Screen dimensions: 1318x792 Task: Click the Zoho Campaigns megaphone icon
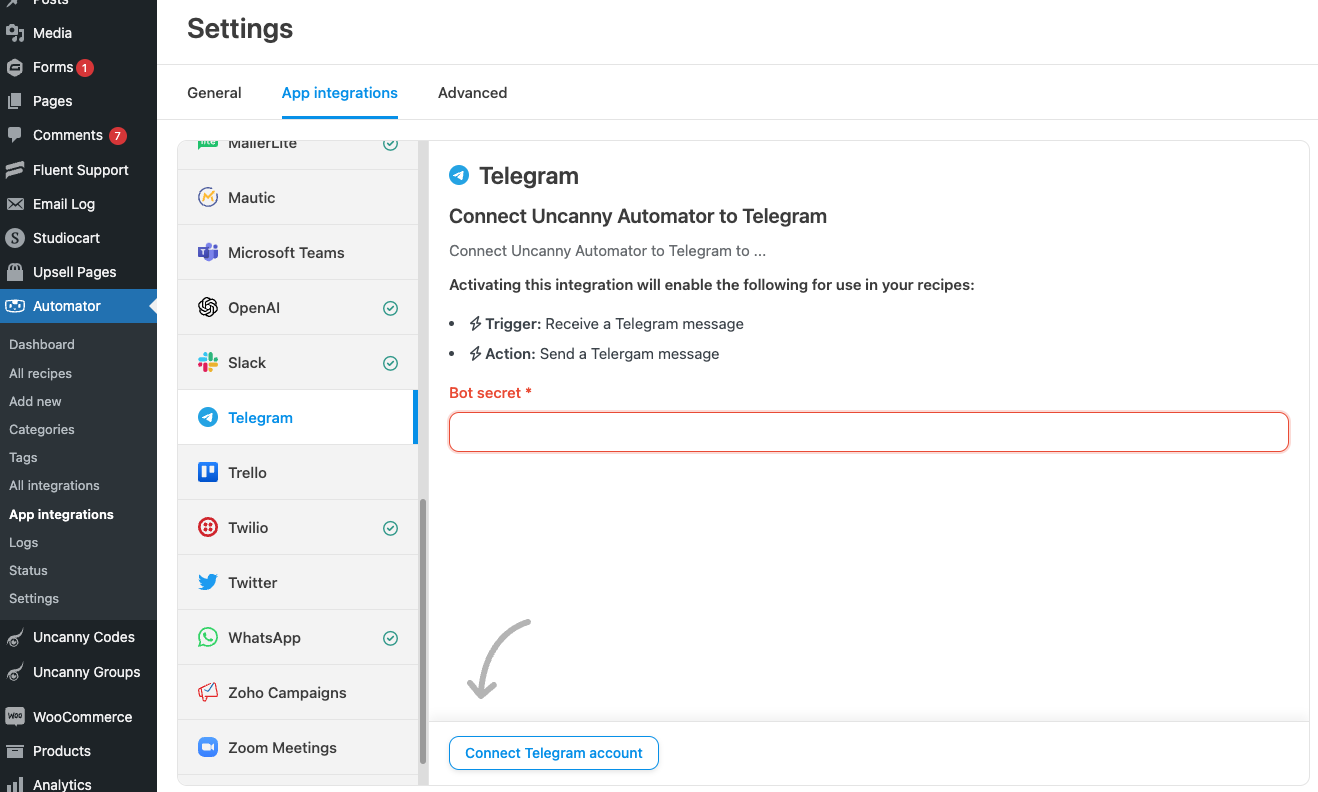(208, 692)
